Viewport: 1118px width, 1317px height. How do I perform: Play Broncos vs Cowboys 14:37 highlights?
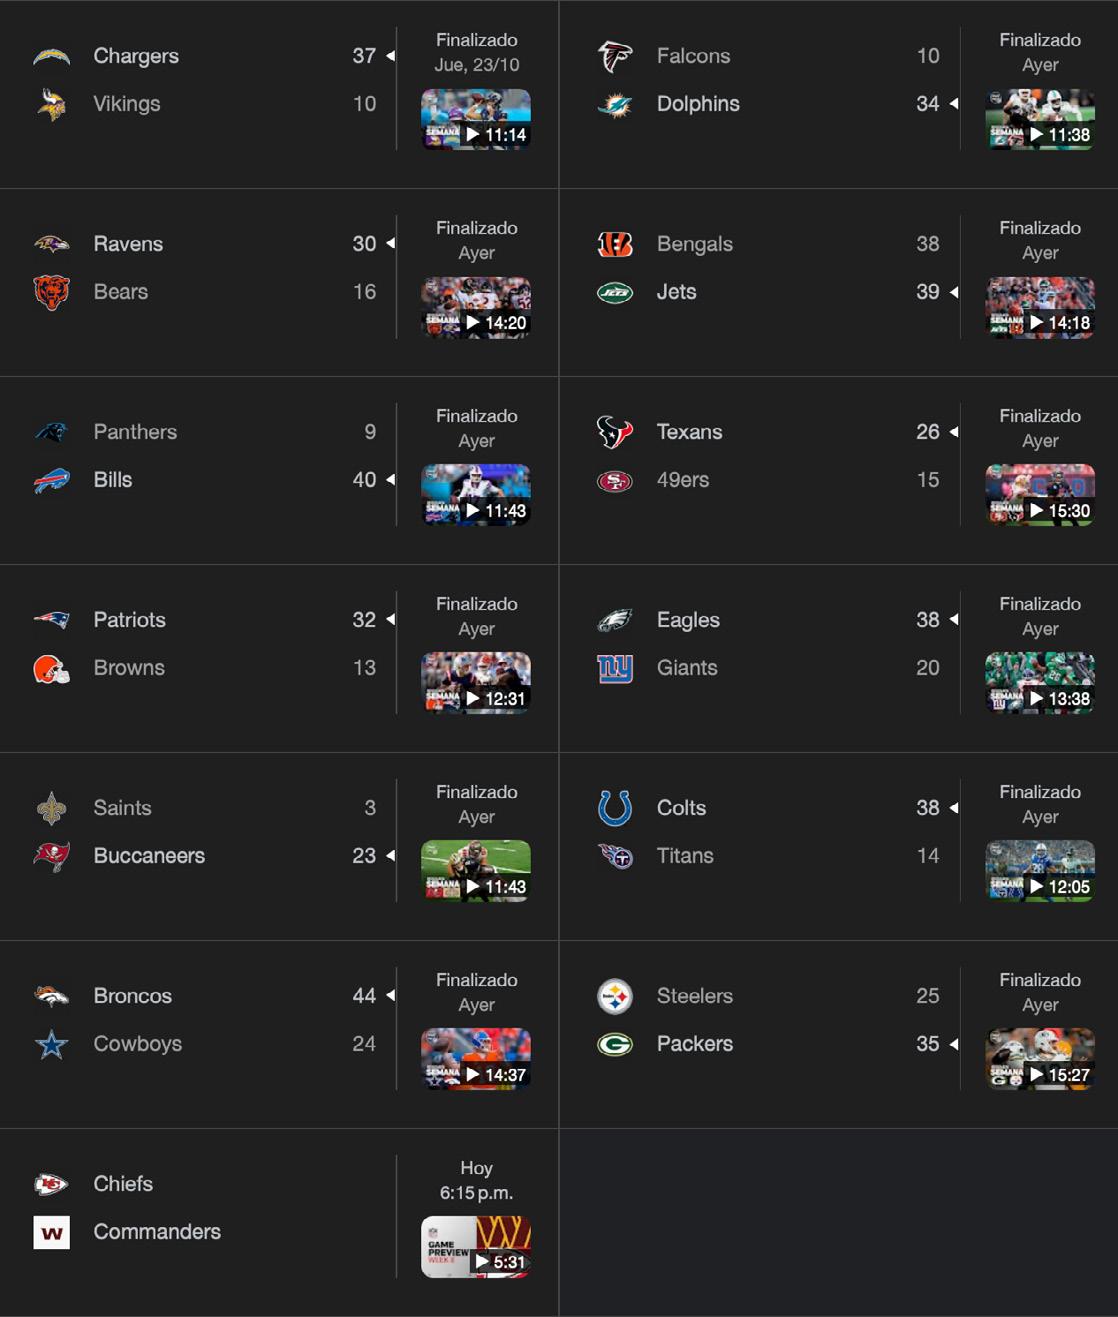[x=476, y=1059]
